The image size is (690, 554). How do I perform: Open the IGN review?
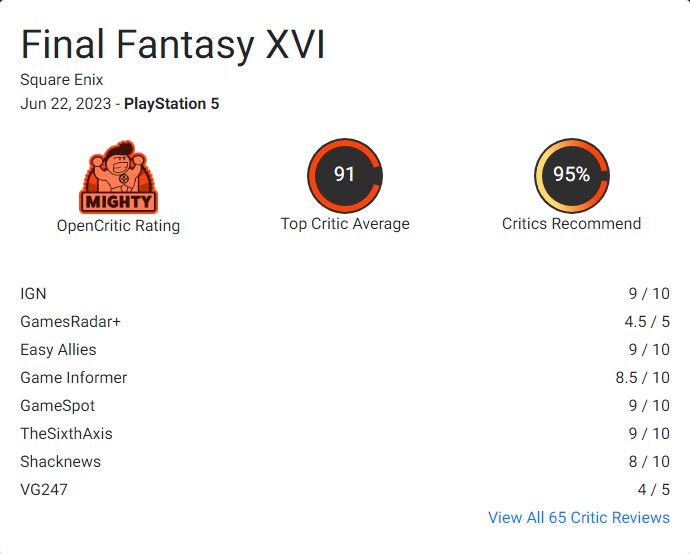click(x=33, y=293)
